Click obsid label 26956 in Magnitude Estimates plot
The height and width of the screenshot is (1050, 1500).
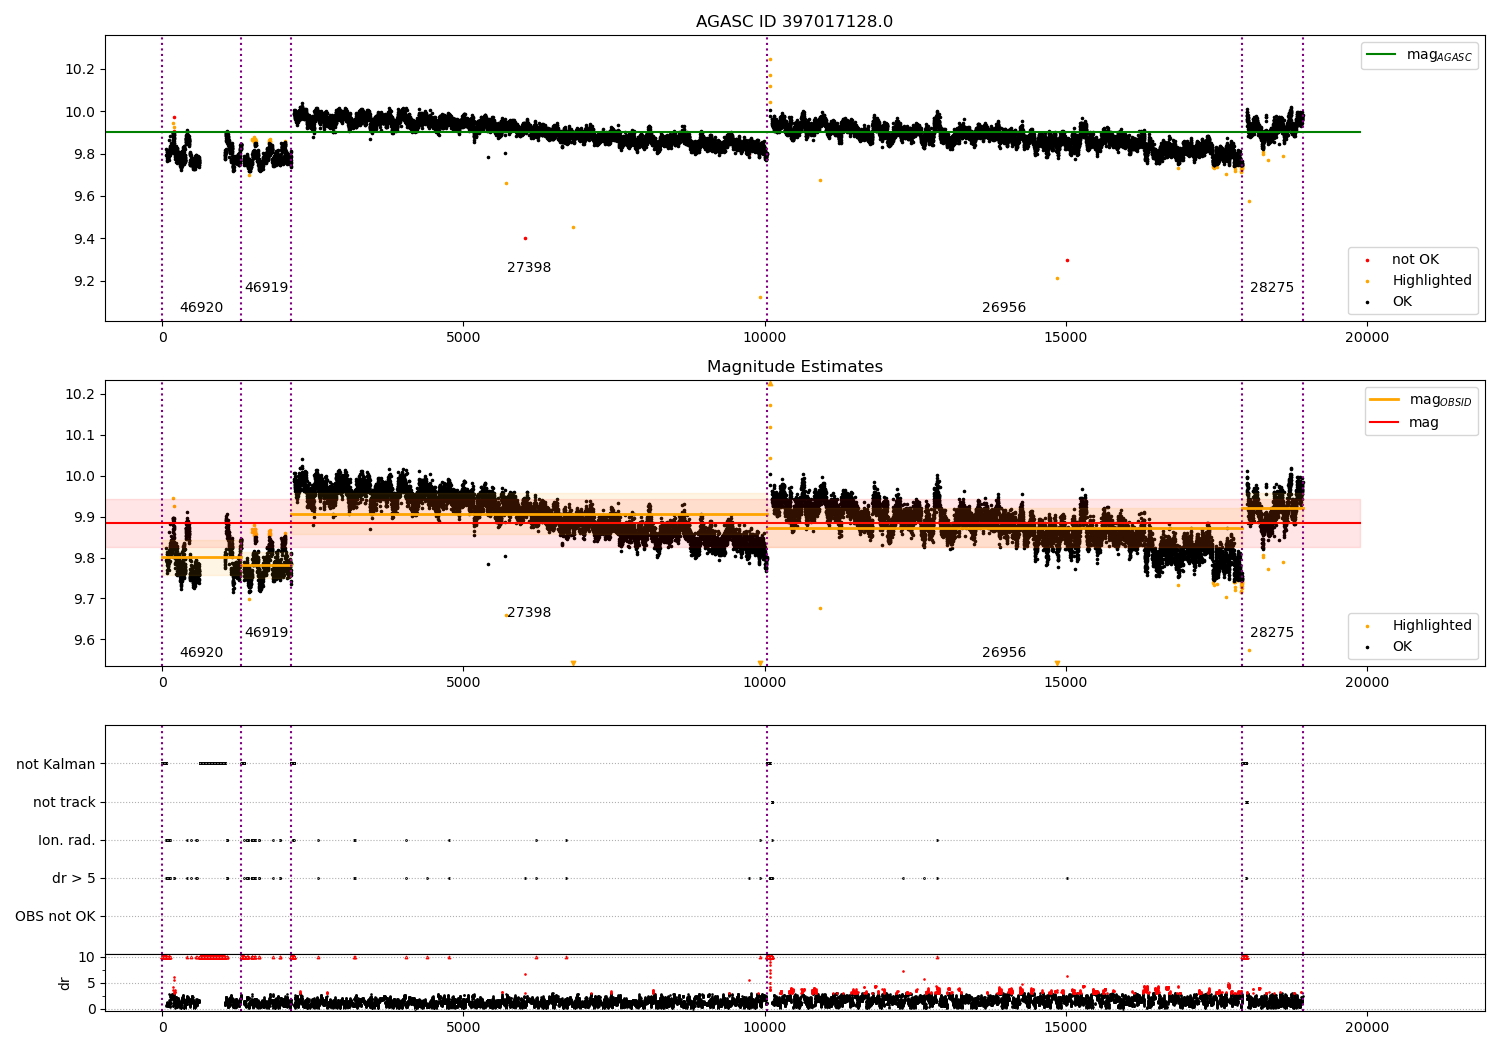point(1004,653)
